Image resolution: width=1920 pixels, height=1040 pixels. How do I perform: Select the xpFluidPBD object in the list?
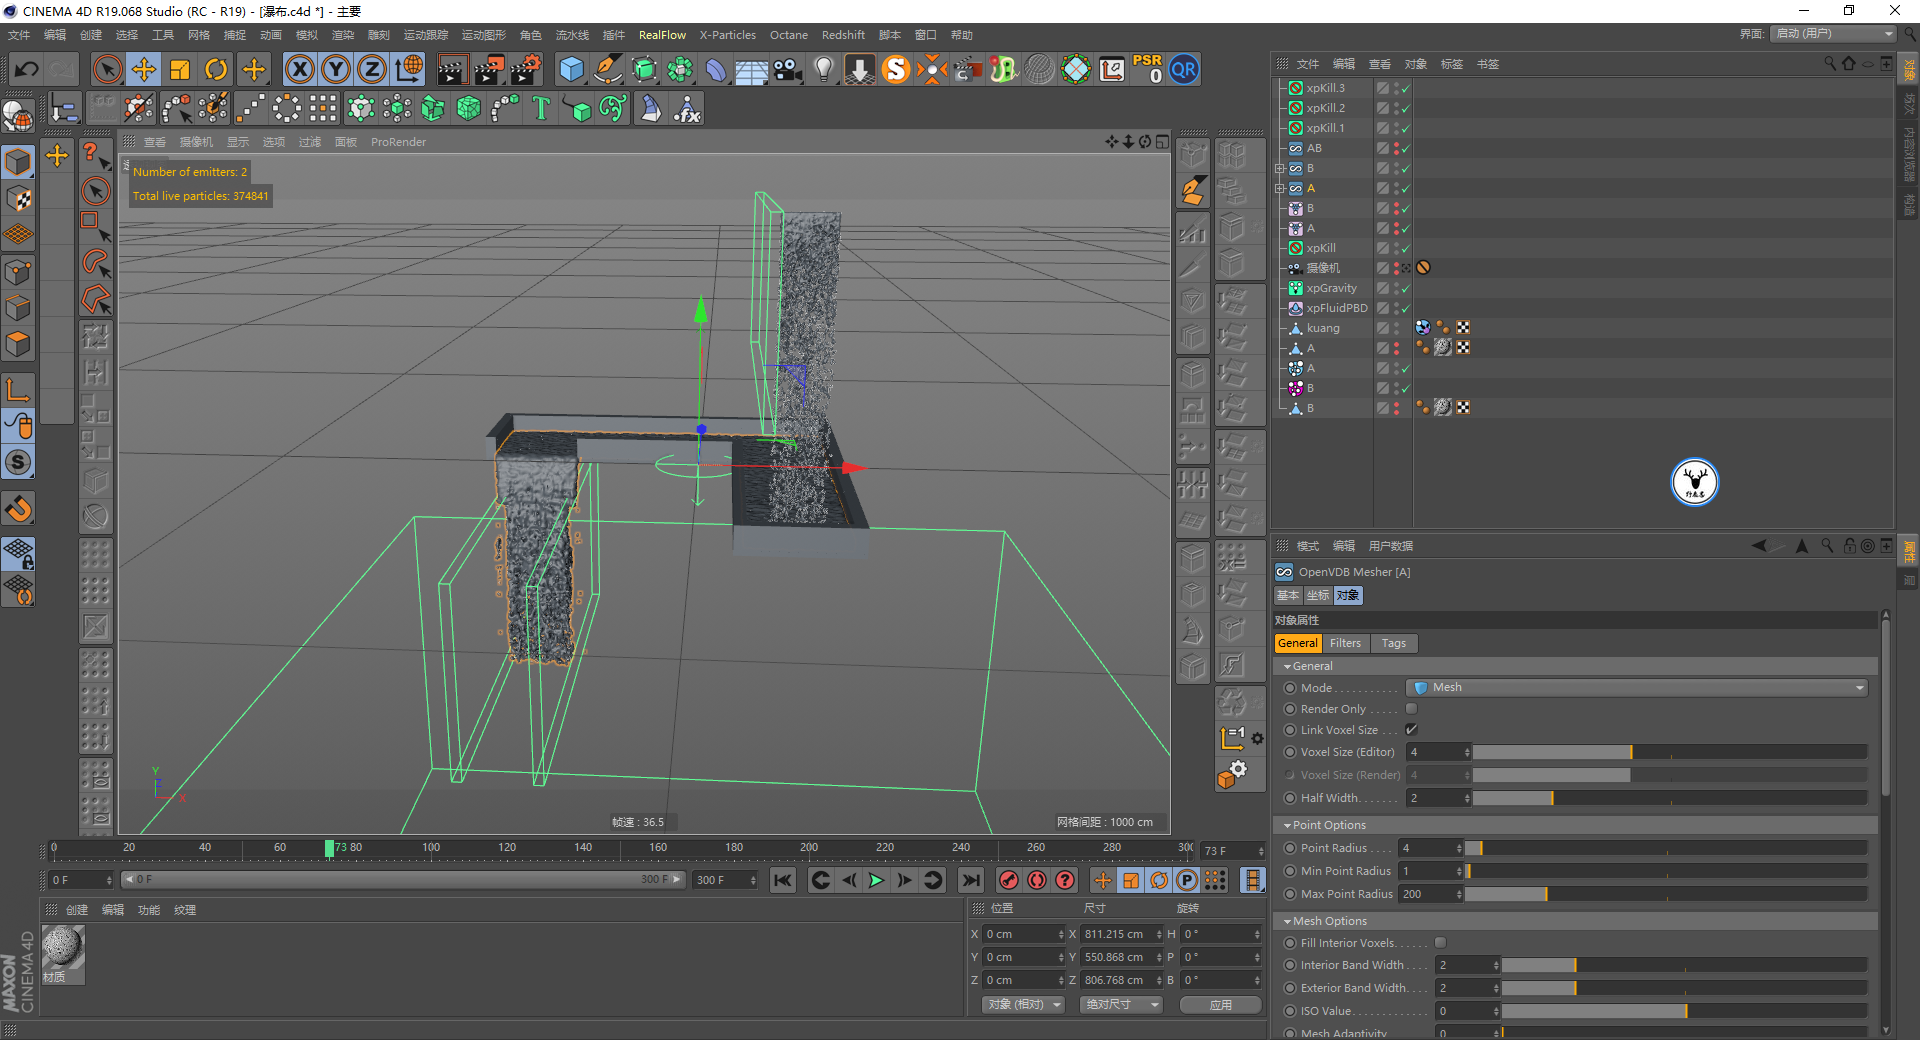tap(1336, 308)
